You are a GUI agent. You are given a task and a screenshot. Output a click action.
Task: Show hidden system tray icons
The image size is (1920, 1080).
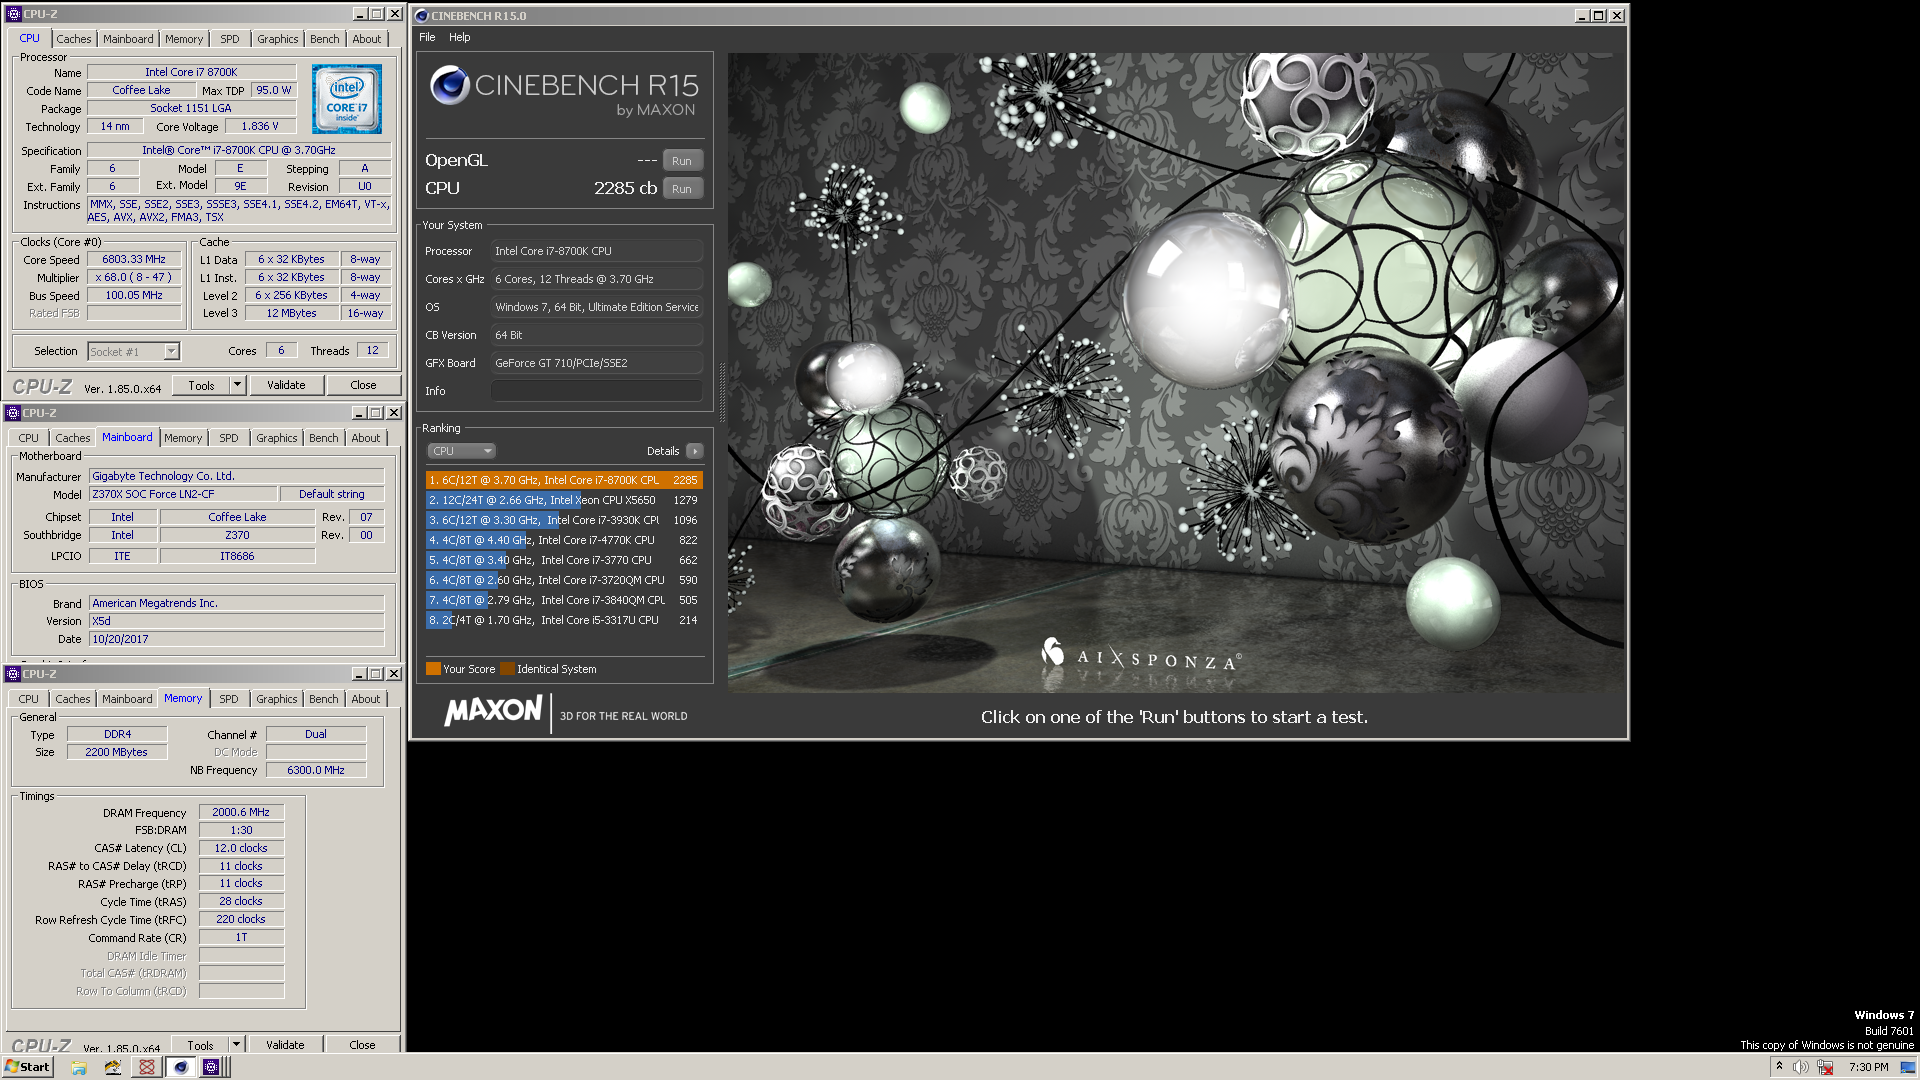click(1779, 1067)
